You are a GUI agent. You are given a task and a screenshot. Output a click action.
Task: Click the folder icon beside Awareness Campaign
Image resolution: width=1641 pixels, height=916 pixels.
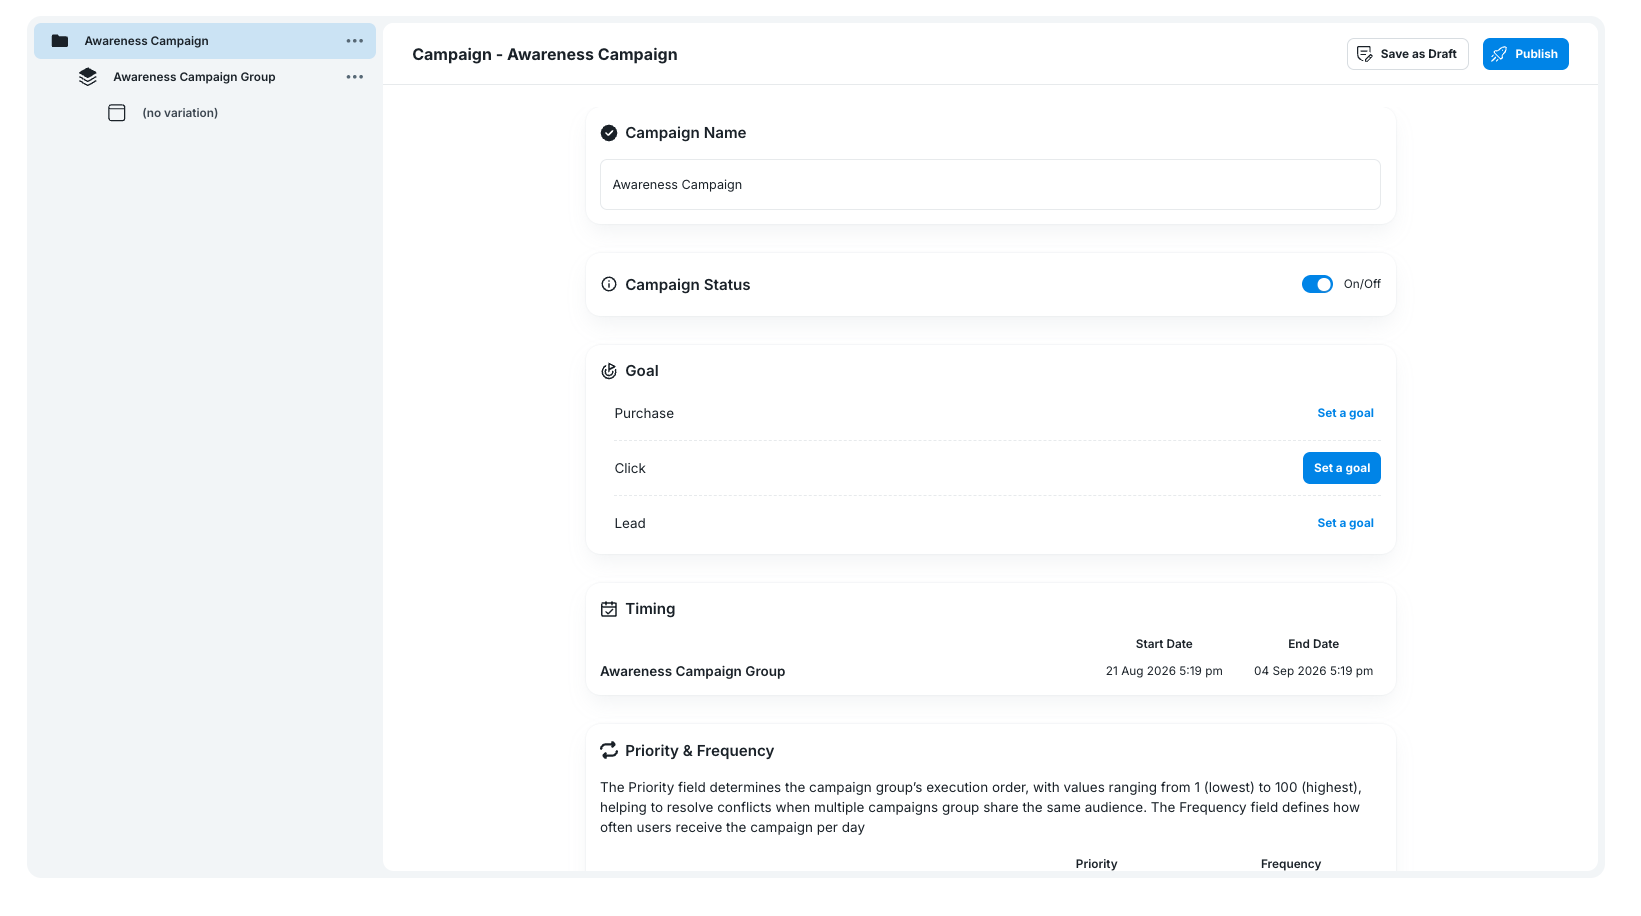click(x=60, y=41)
